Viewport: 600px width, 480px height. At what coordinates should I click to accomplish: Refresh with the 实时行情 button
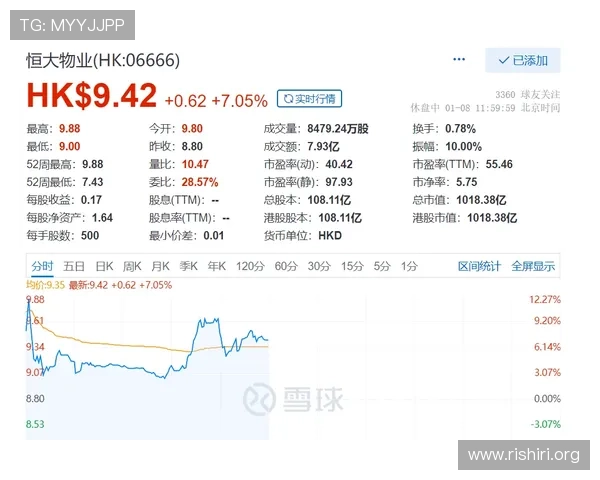[x=309, y=99]
